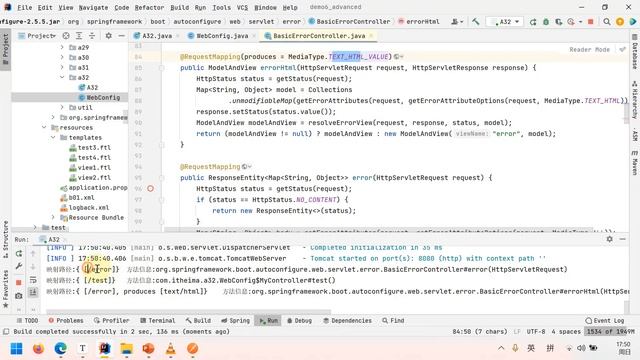Open the Profiler tool window

(111, 321)
